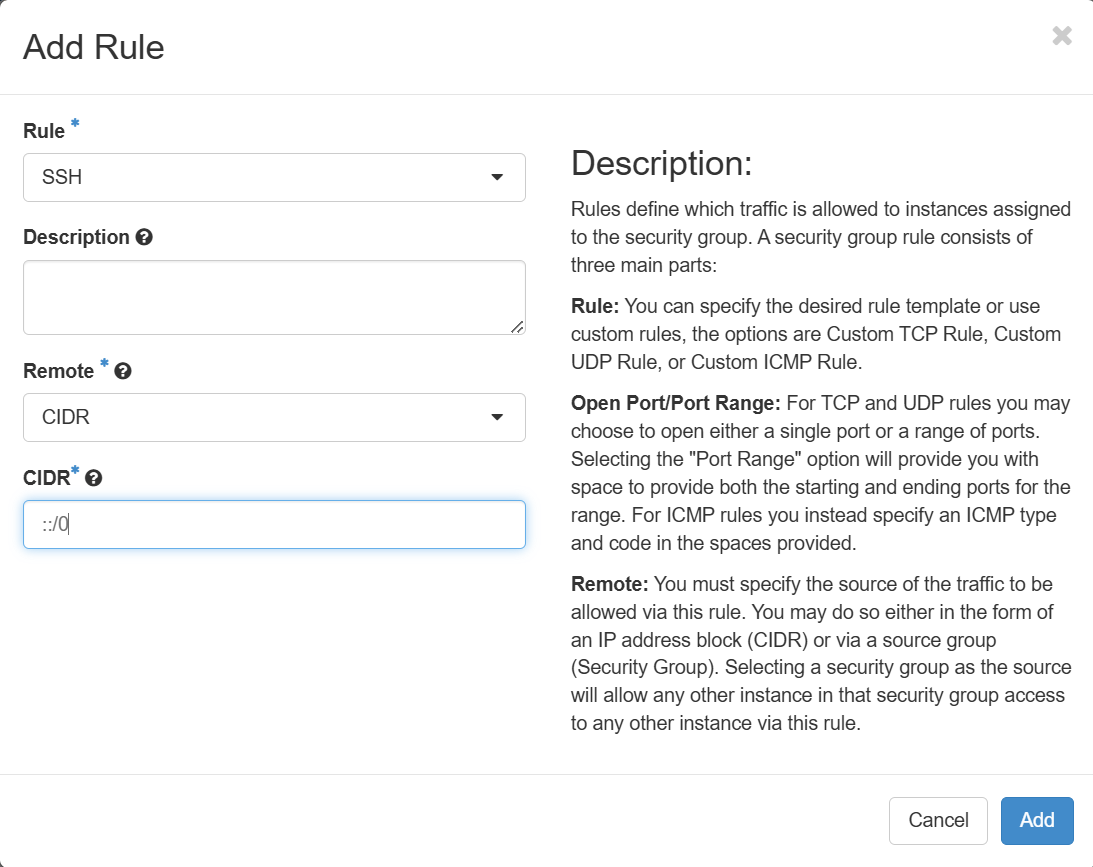Screen dimensions: 1093x867
Task: Click the bold Open Port/Port Range text
Action: click(675, 403)
